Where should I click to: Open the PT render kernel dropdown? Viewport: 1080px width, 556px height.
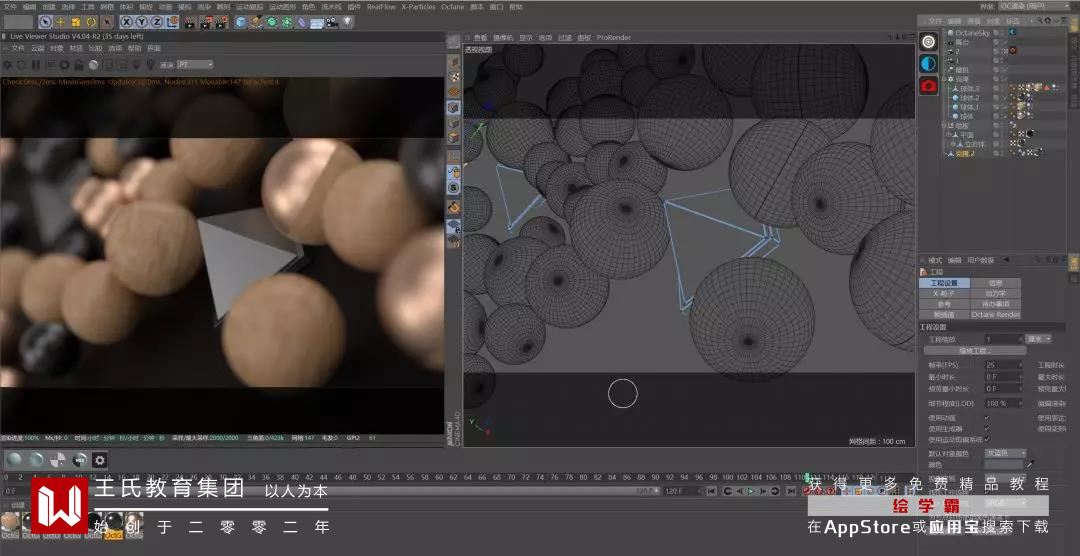(x=195, y=65)
